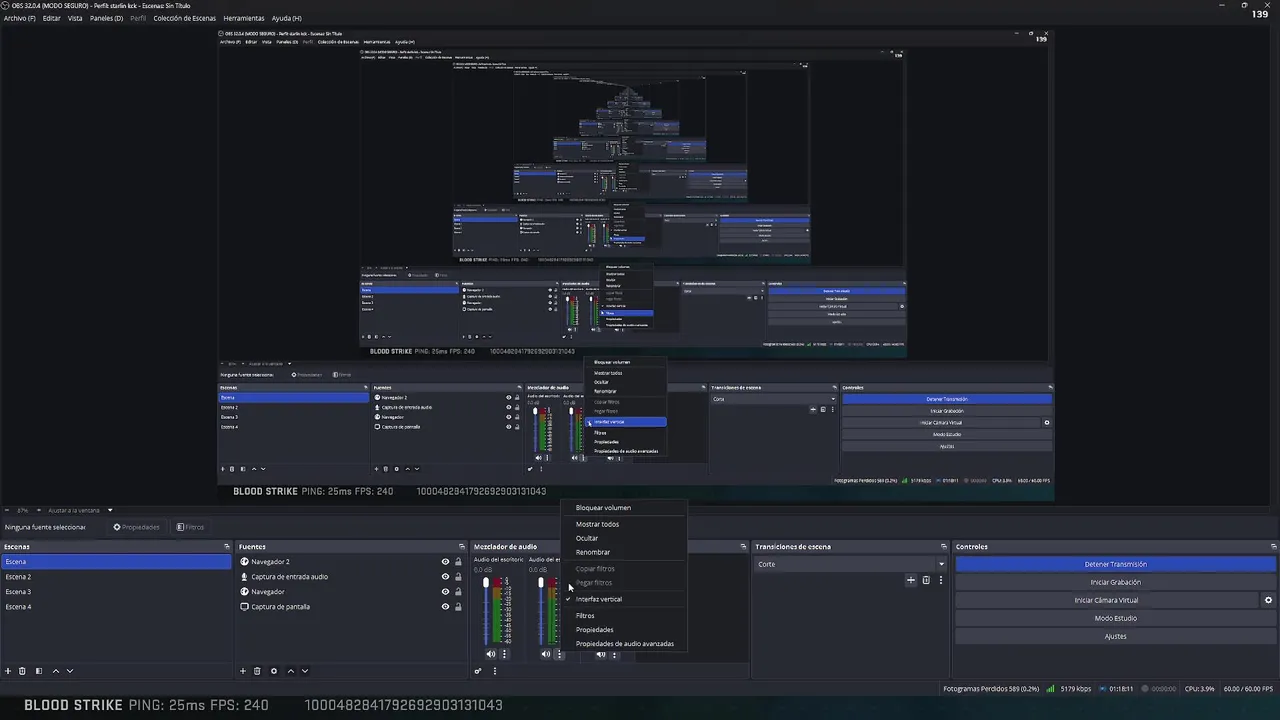Viewport: 1280px width, 720px height.
Task: Choose Mostrar todos from the context menu
Action: pos(625,524)
